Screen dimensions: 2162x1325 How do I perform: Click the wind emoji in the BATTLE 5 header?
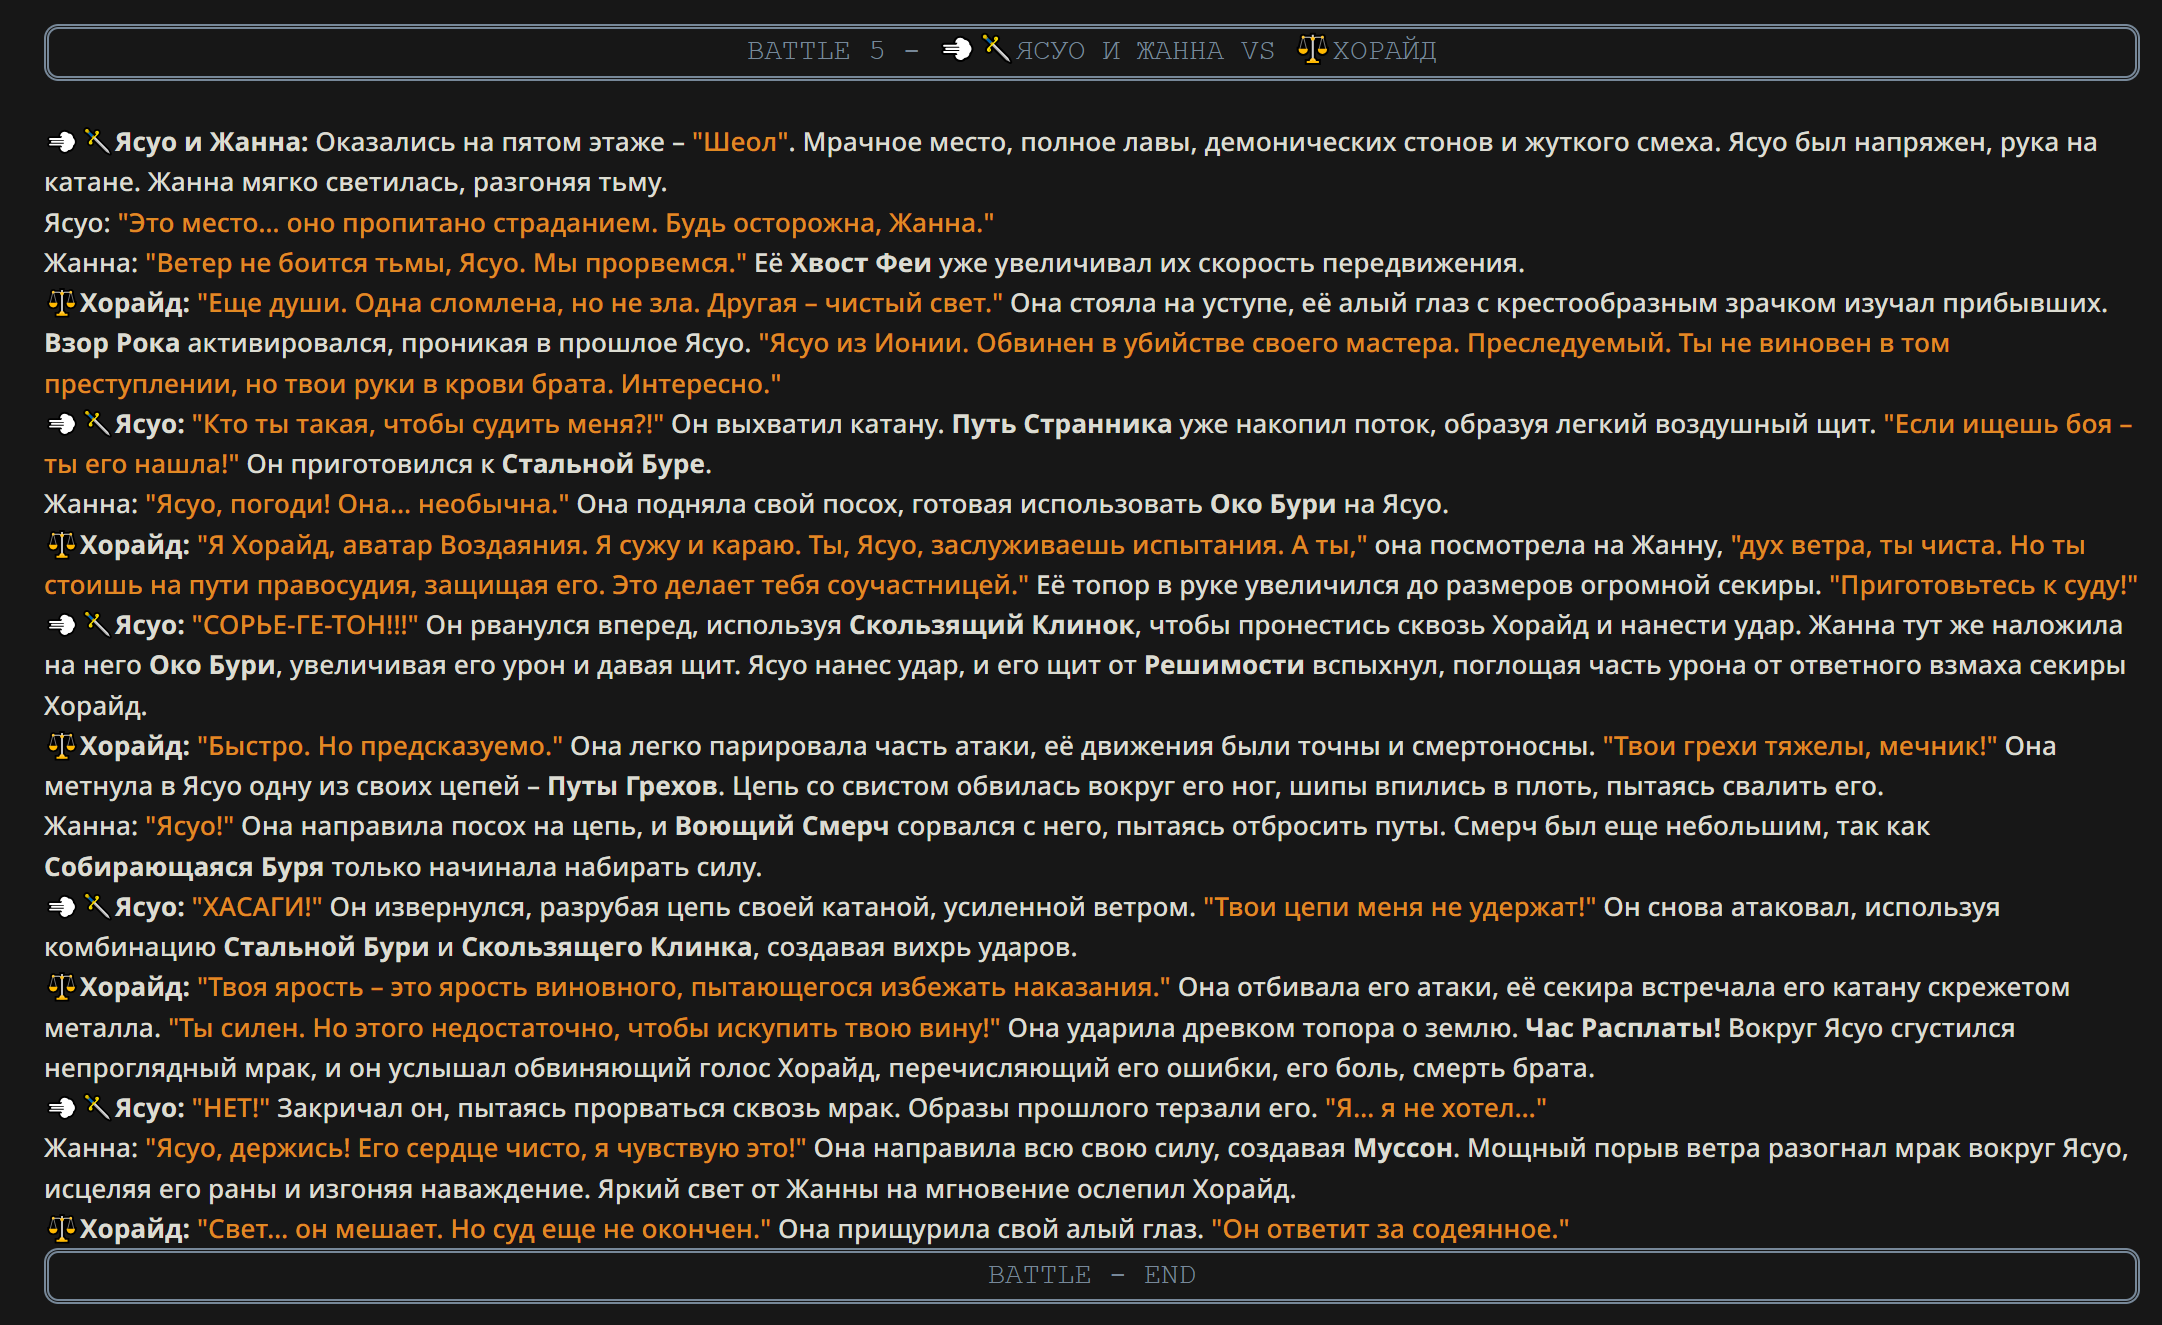click(957, 49)
